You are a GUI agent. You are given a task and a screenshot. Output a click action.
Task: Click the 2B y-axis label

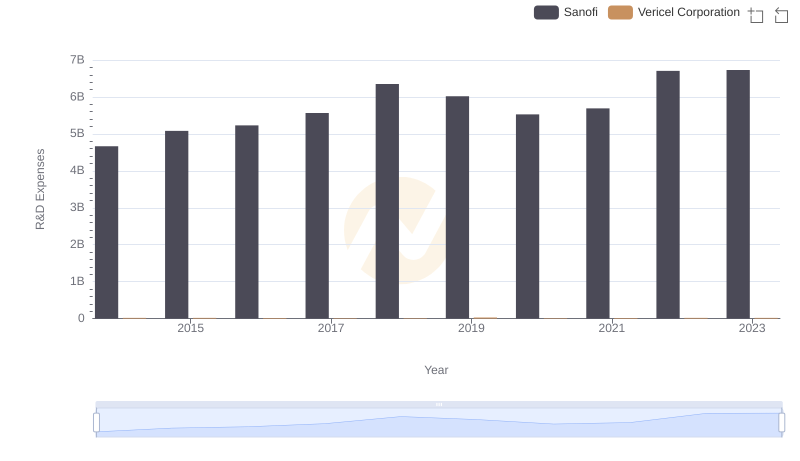click(77, 244)
